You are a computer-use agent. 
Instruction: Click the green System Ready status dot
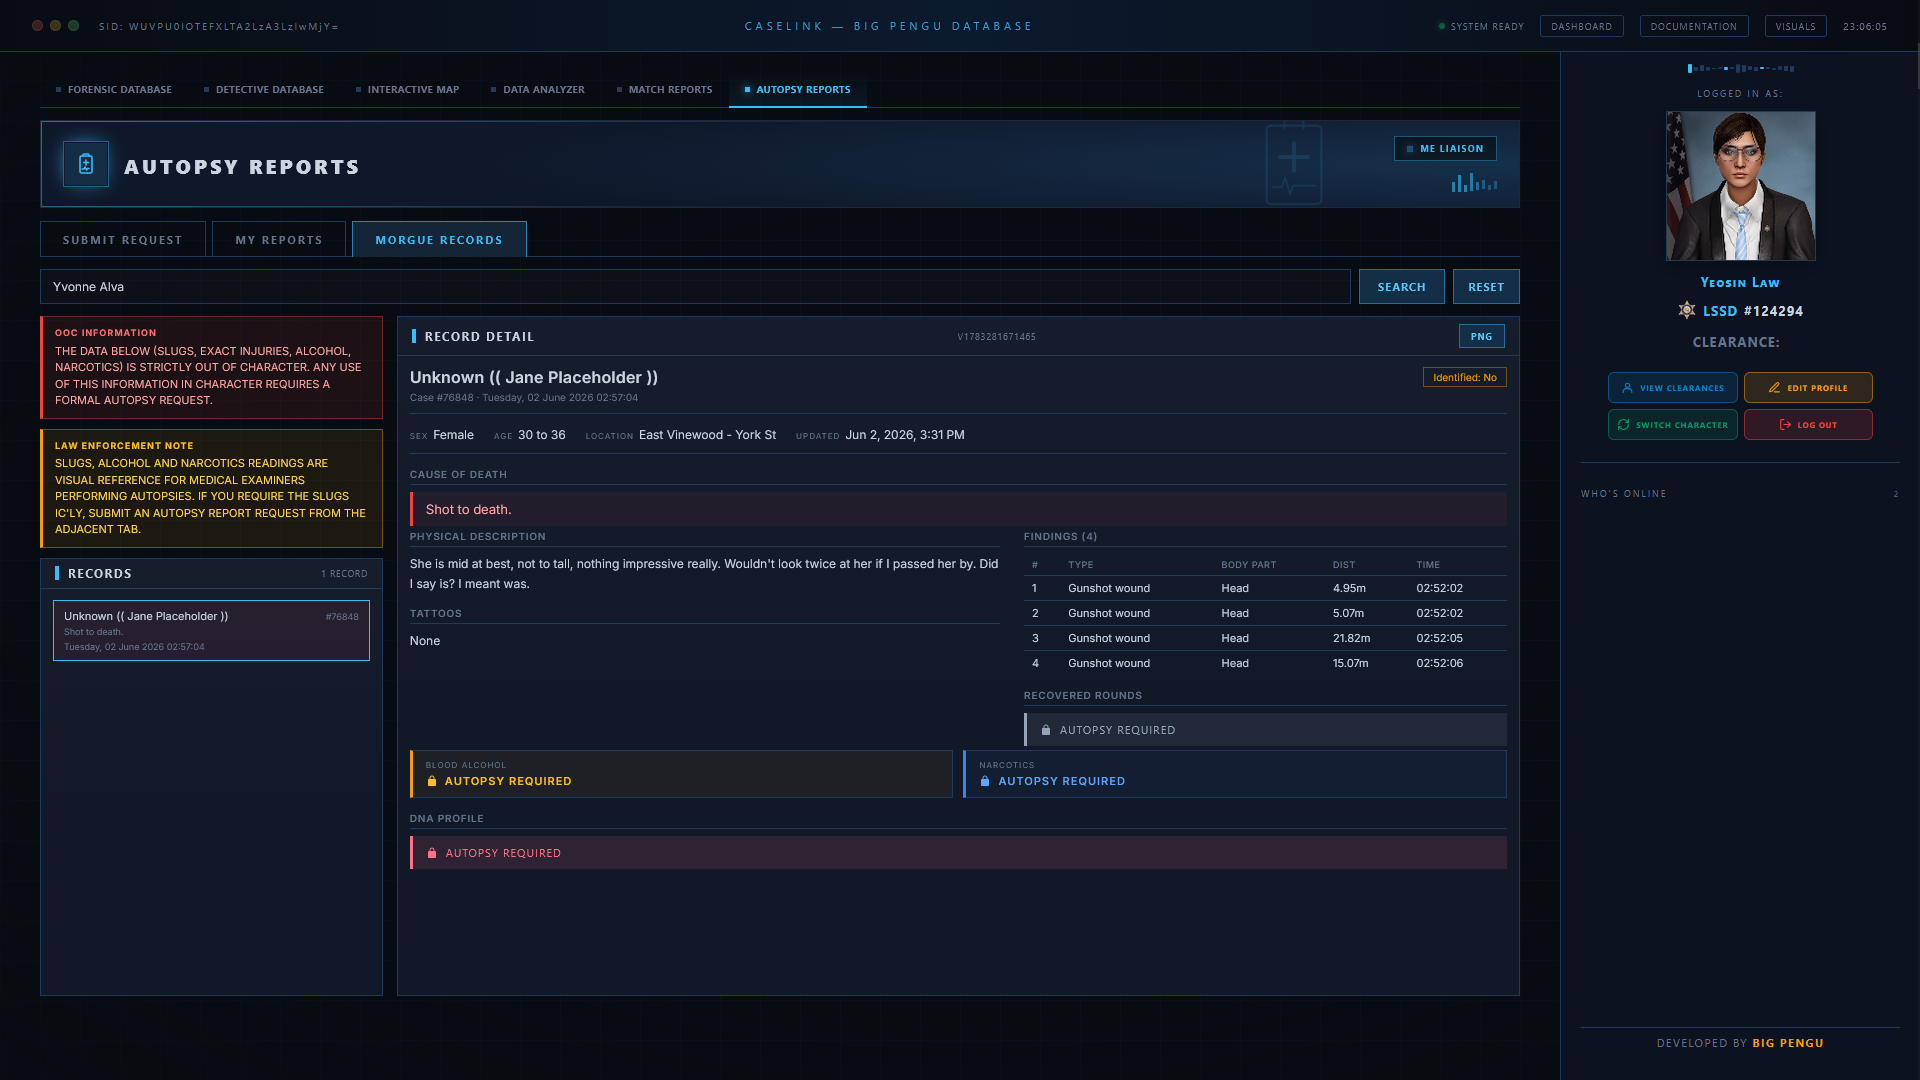(x=1442, y=26)
